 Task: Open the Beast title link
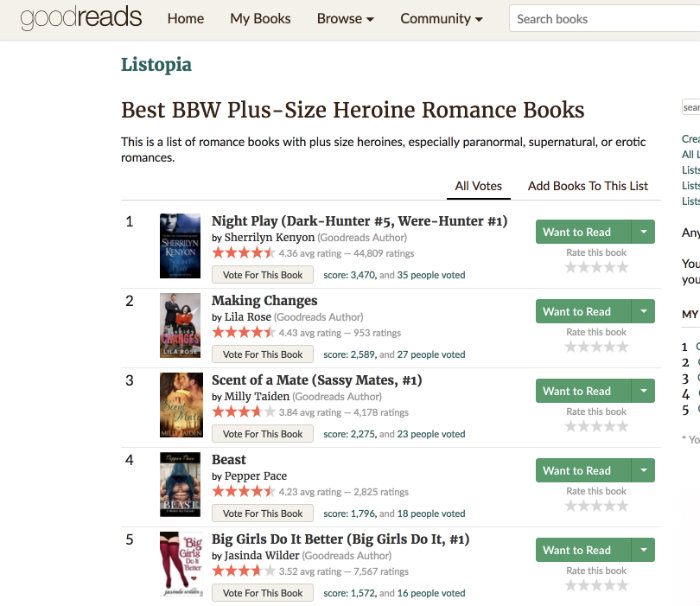pos(229,460)
